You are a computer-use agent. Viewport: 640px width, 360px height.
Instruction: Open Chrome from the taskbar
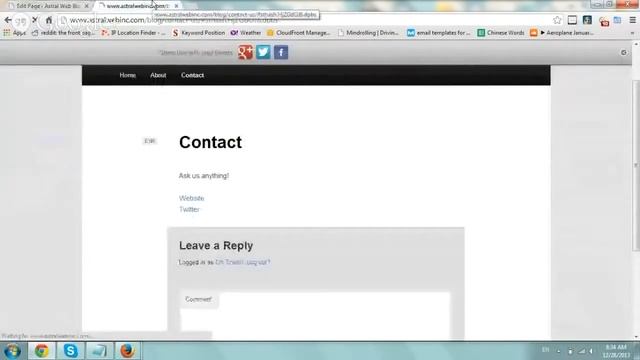point(41,351)
